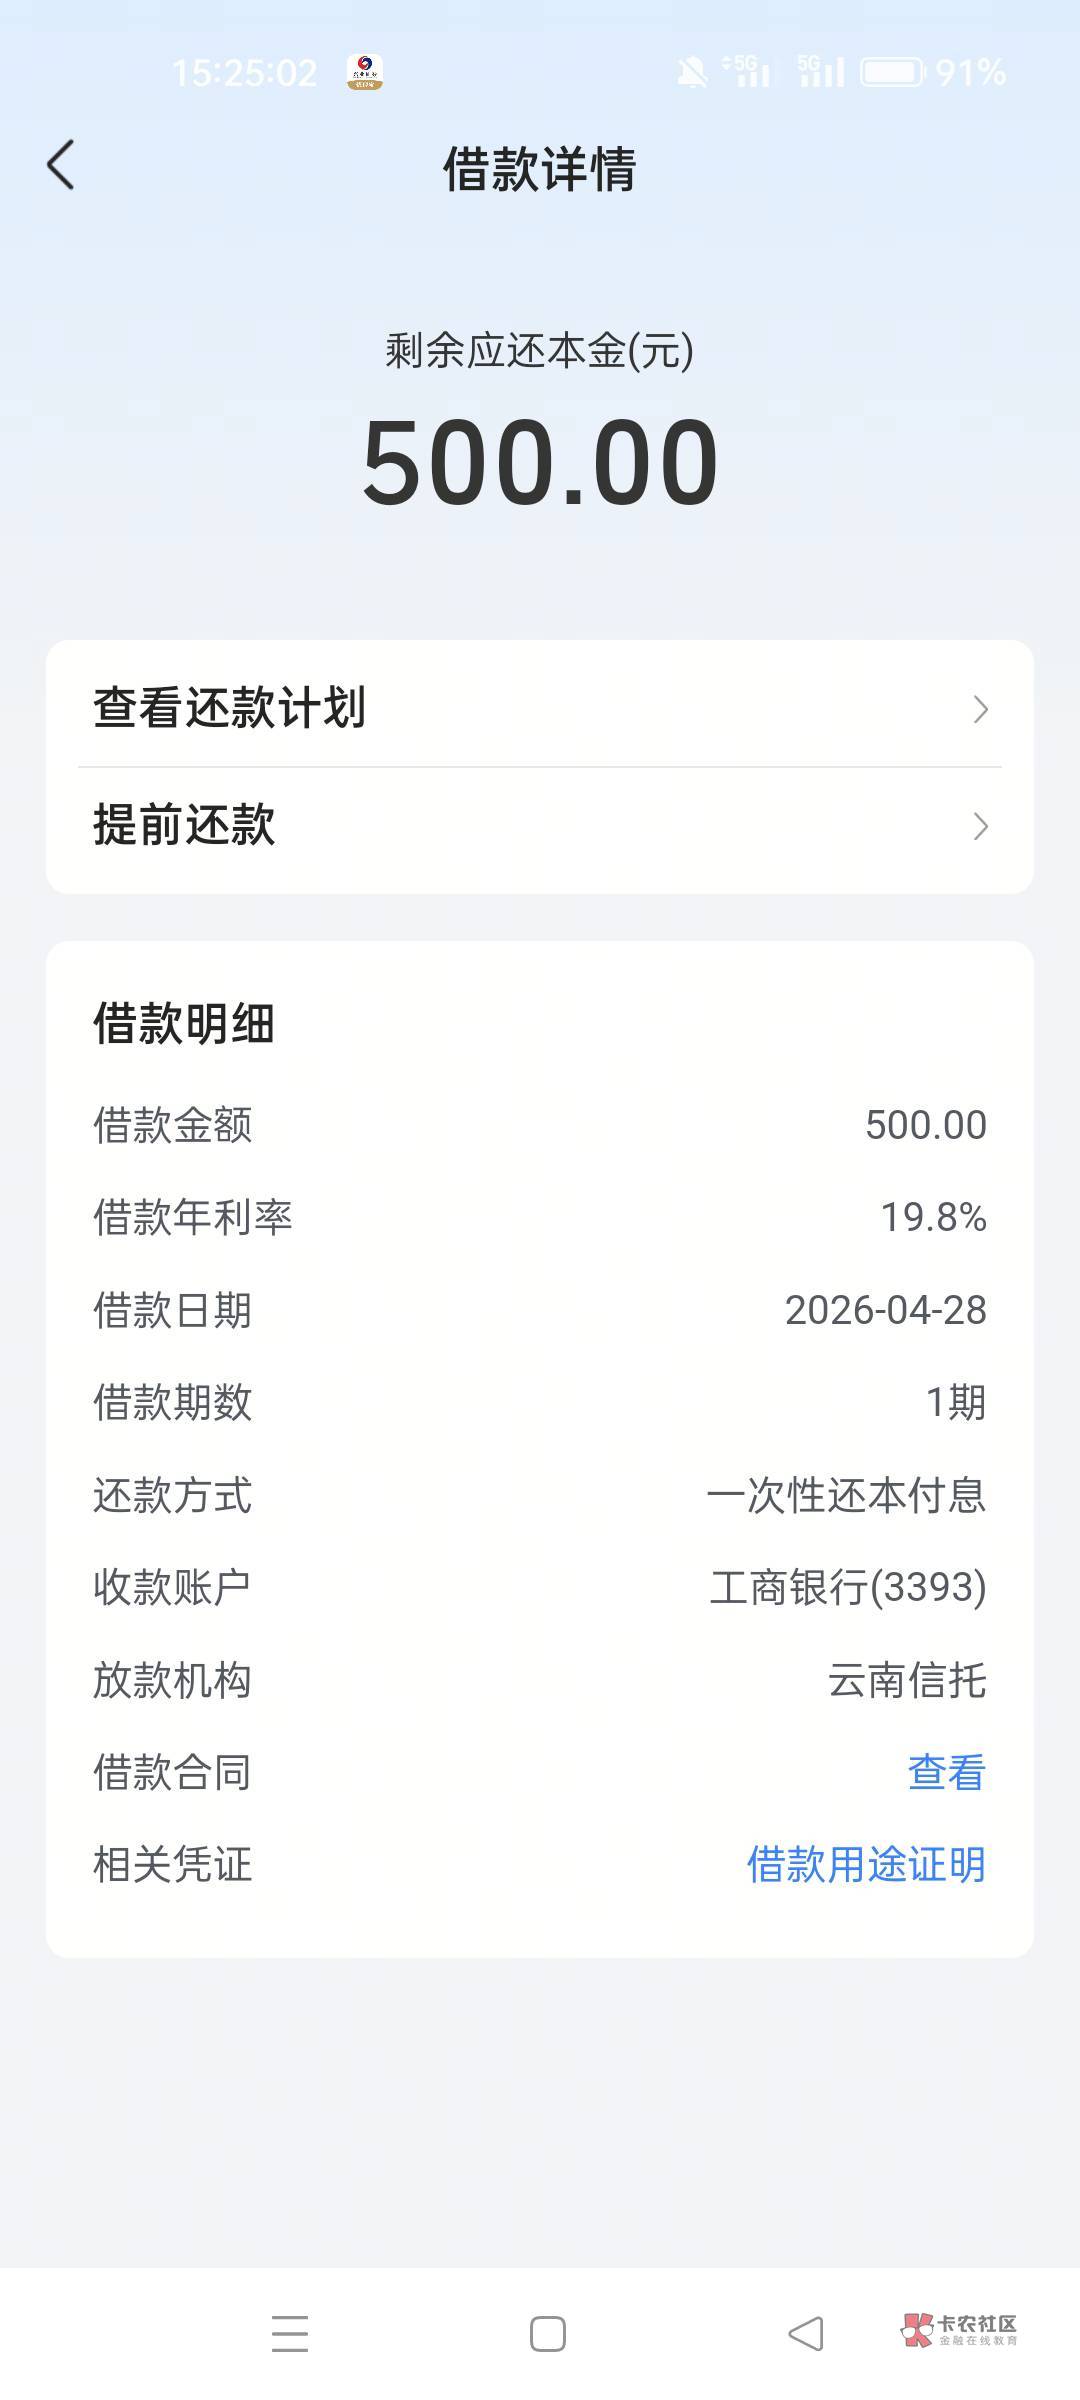Open the 借款用途证明 link
The image size is (1080, 2400).
tap(866, 1865)
